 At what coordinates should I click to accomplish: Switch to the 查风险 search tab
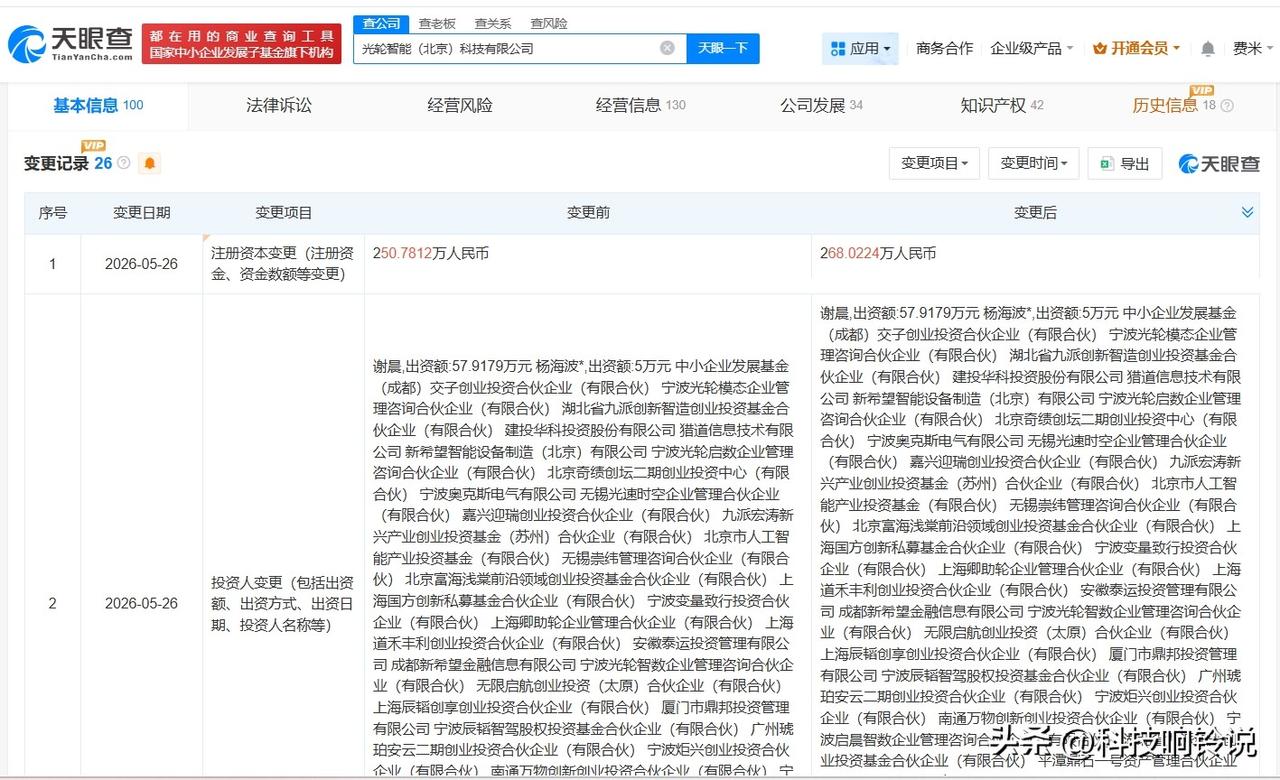point(549,23)
